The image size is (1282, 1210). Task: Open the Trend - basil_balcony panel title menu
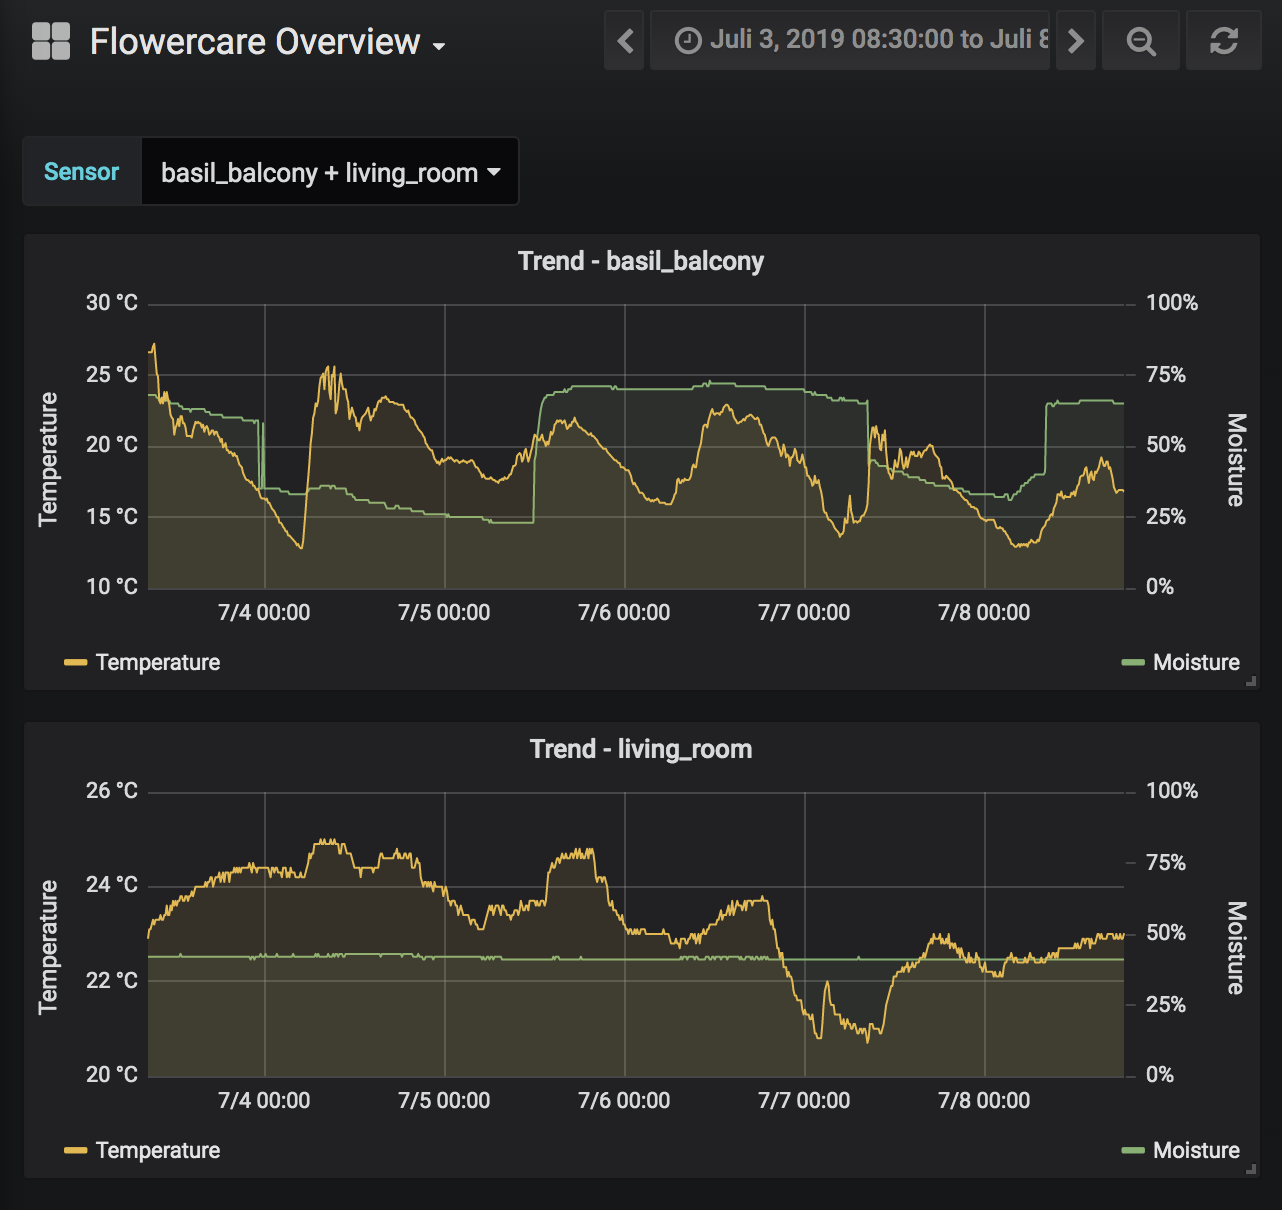coord(641,261)
